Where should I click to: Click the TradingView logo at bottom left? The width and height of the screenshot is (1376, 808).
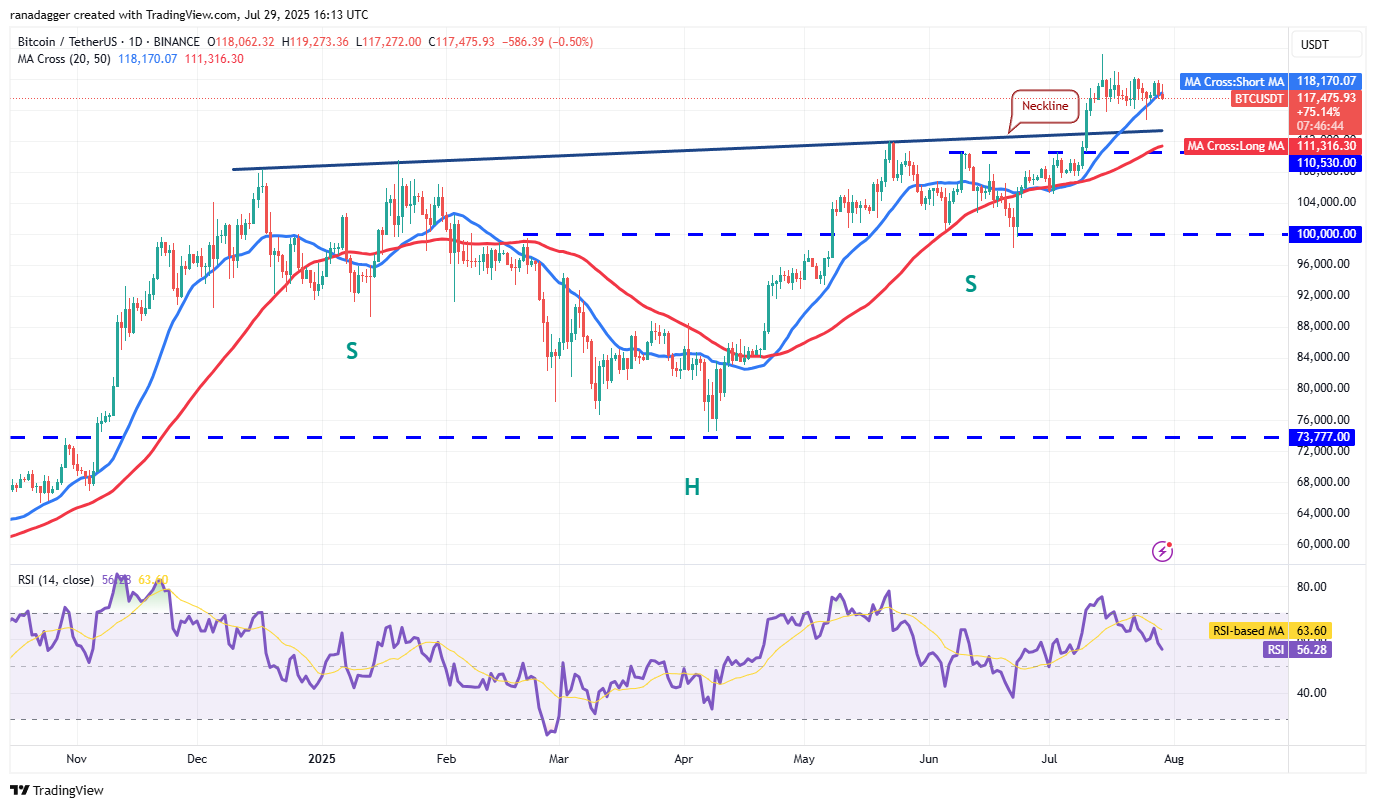click(x=57, y=790)
